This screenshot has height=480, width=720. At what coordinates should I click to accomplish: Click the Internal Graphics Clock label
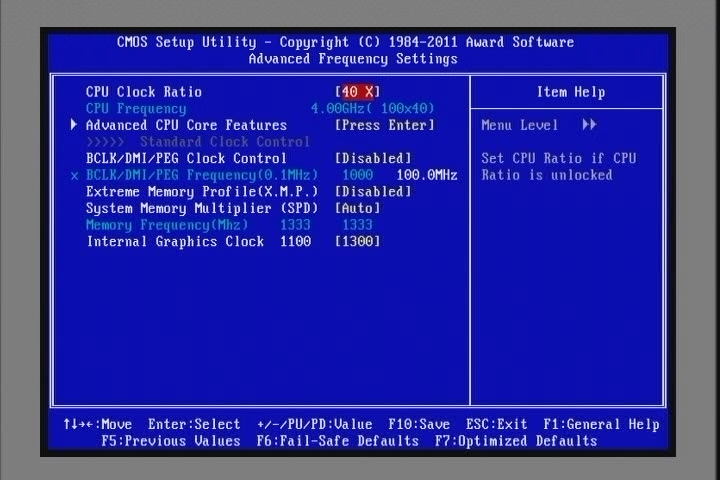point(175,242)
